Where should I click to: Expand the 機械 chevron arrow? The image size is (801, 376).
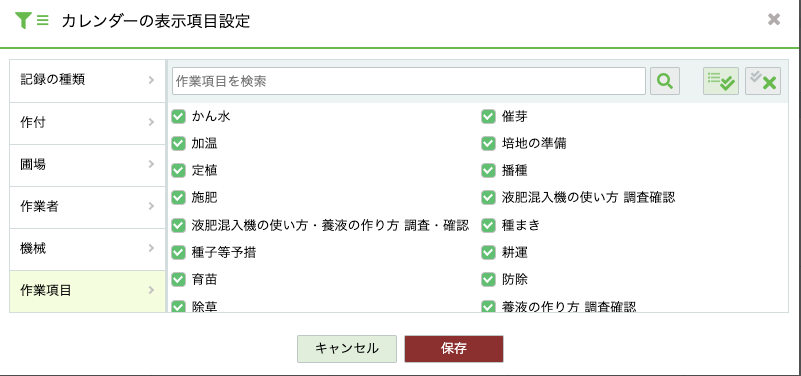pyautogui.click(x=151, y=248)
